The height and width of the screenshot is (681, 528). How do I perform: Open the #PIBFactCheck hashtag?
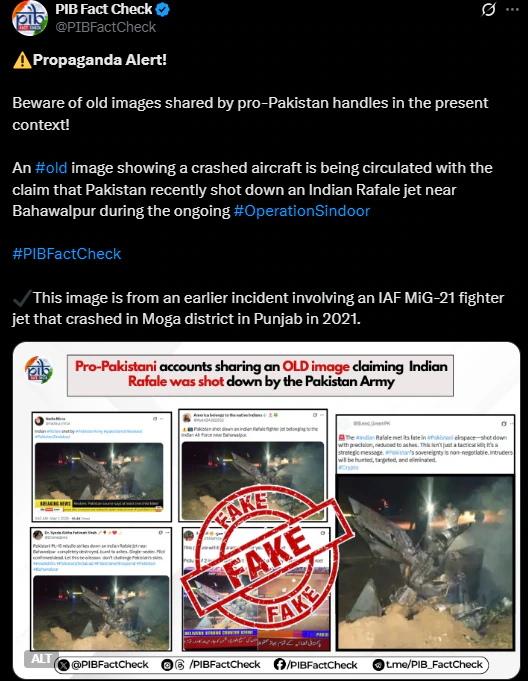67,254
